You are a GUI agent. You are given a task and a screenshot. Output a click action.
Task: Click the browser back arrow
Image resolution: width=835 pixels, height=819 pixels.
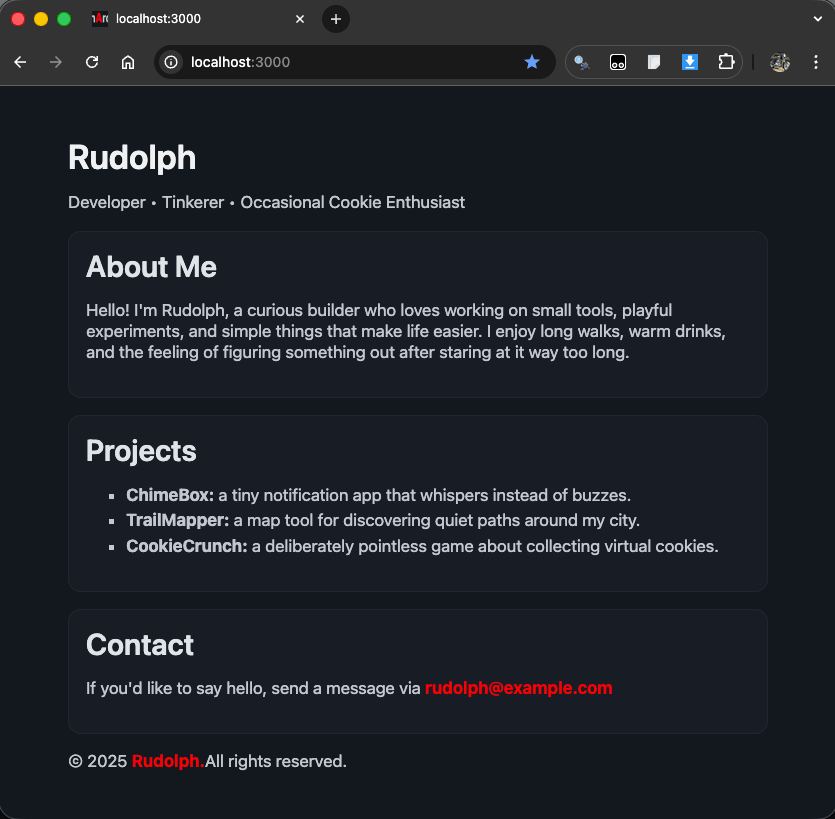(x=20, y=62)
